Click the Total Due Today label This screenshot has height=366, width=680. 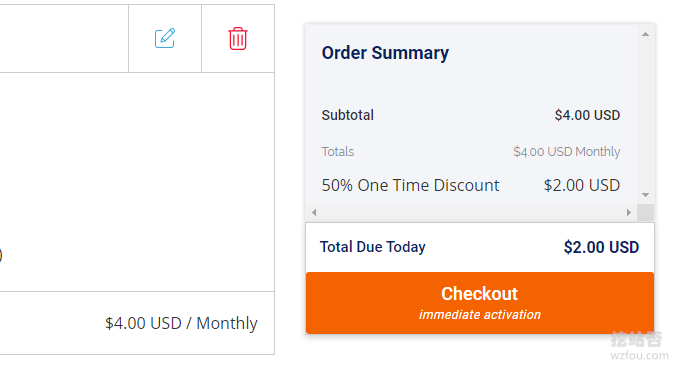coord(373,247)
